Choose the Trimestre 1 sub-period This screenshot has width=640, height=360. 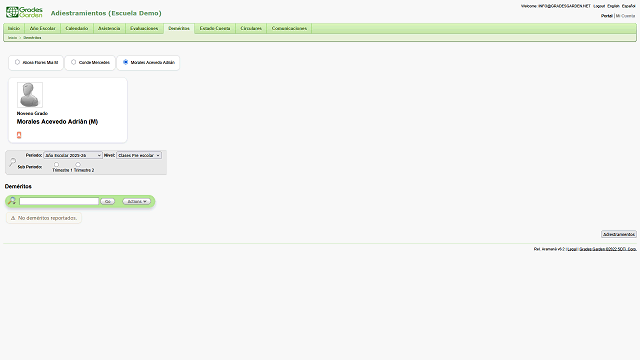pos(56,164)
